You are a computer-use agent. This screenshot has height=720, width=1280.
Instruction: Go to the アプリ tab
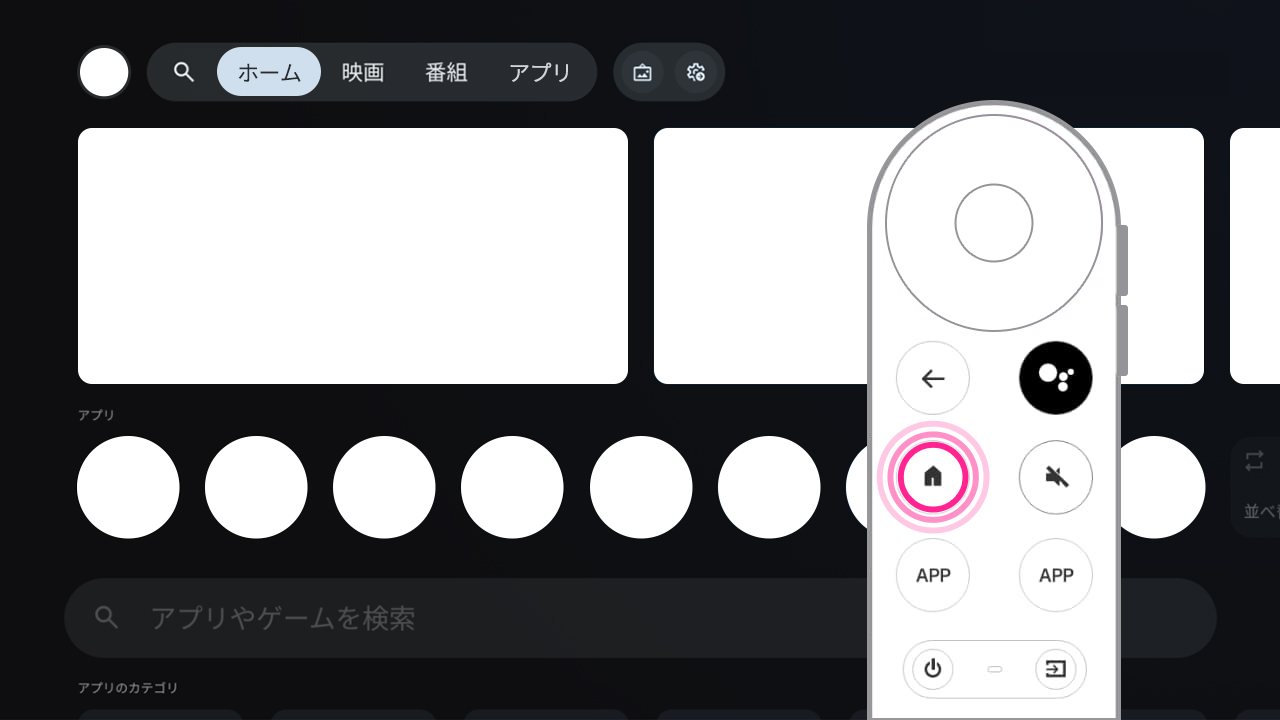pos(540,72)
